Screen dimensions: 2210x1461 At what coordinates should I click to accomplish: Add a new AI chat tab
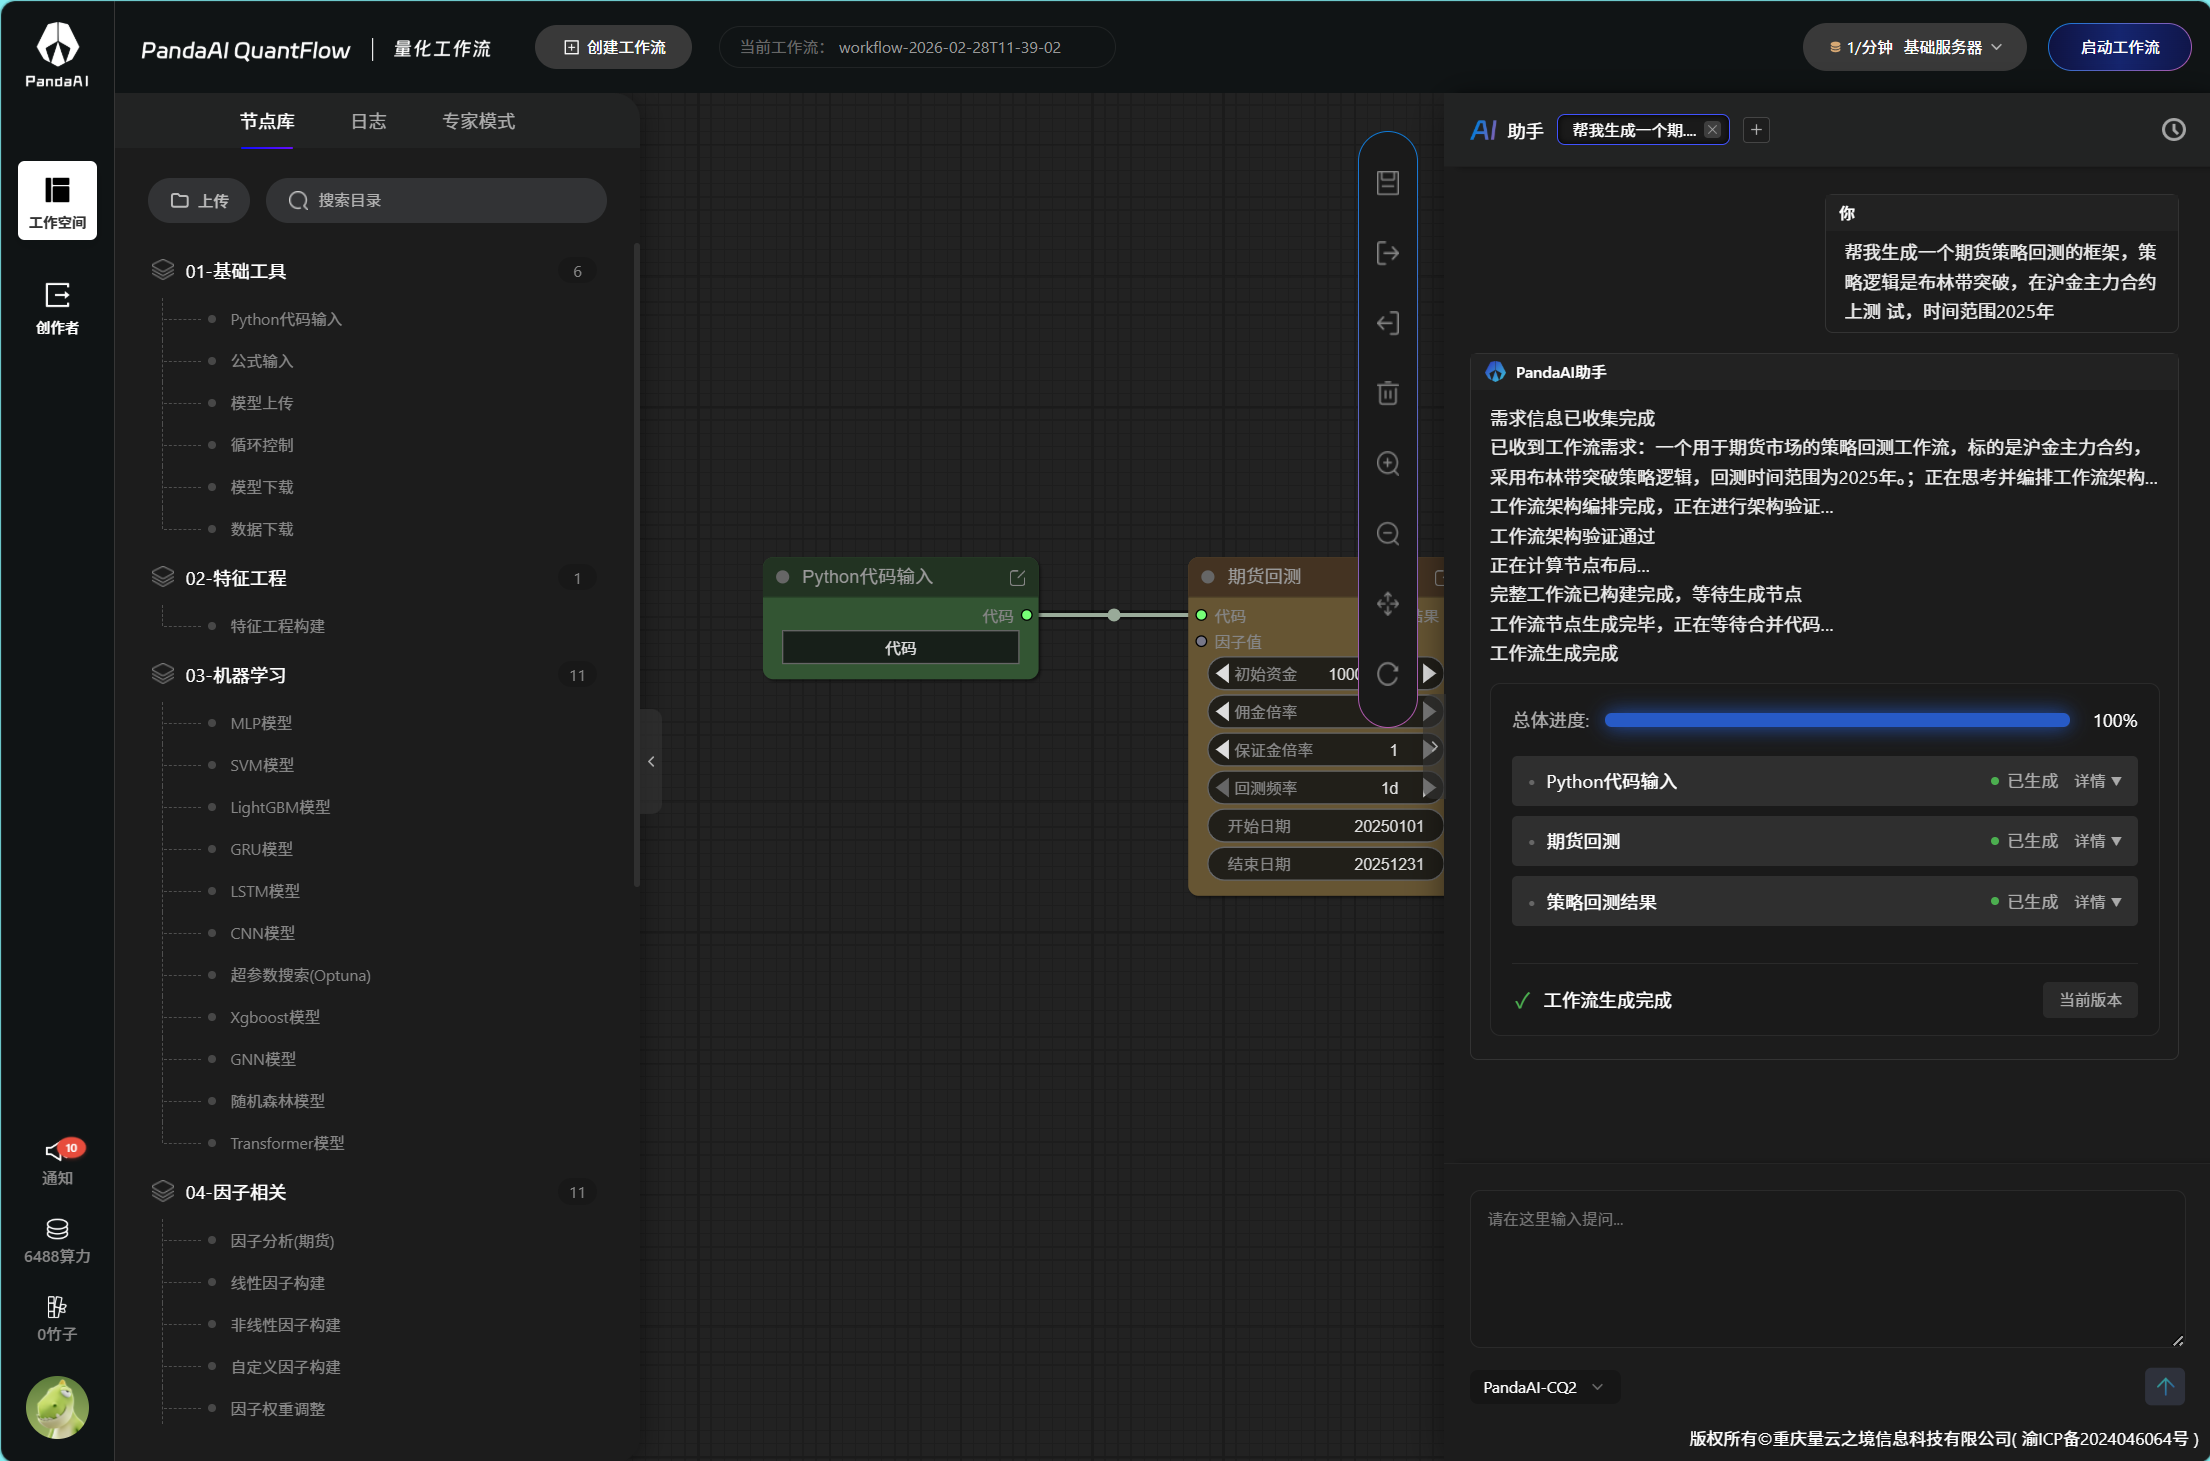pos(1756,130)
